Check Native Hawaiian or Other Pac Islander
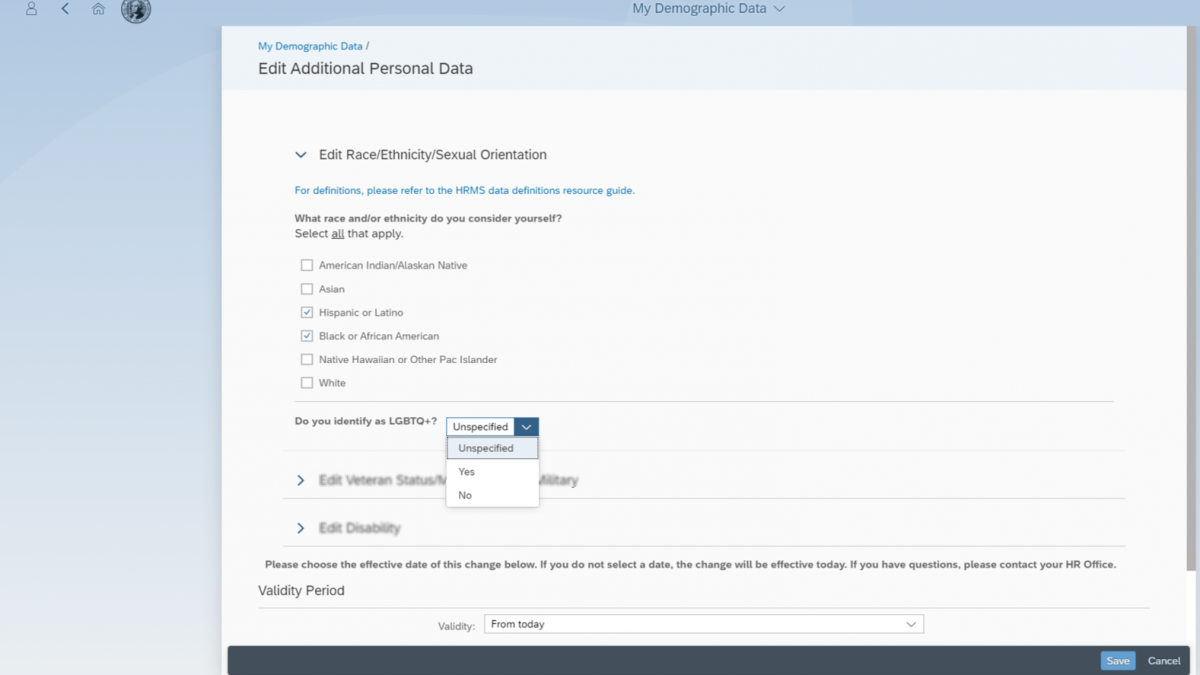The width and height of the screenshot is (1200, 675). tap(307, 359)
